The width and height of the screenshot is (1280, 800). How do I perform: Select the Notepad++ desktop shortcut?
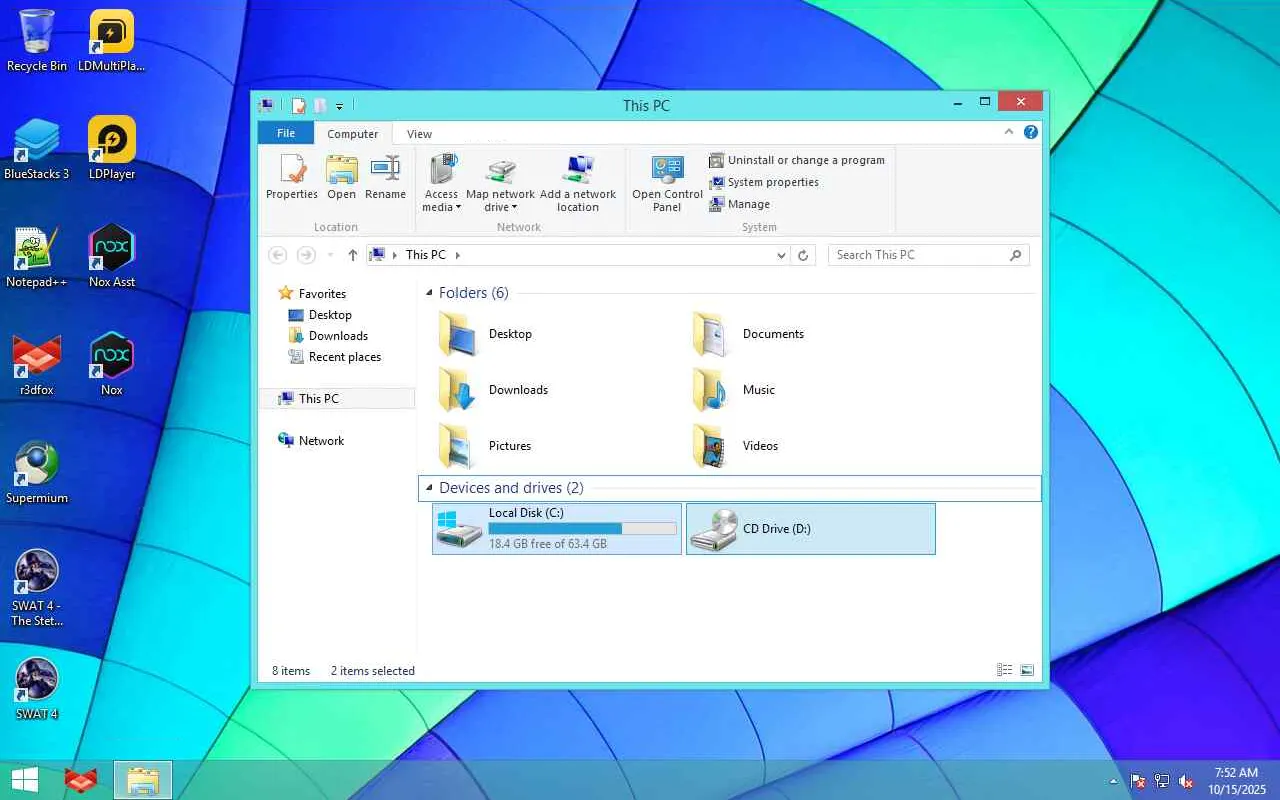click(37, 257)
